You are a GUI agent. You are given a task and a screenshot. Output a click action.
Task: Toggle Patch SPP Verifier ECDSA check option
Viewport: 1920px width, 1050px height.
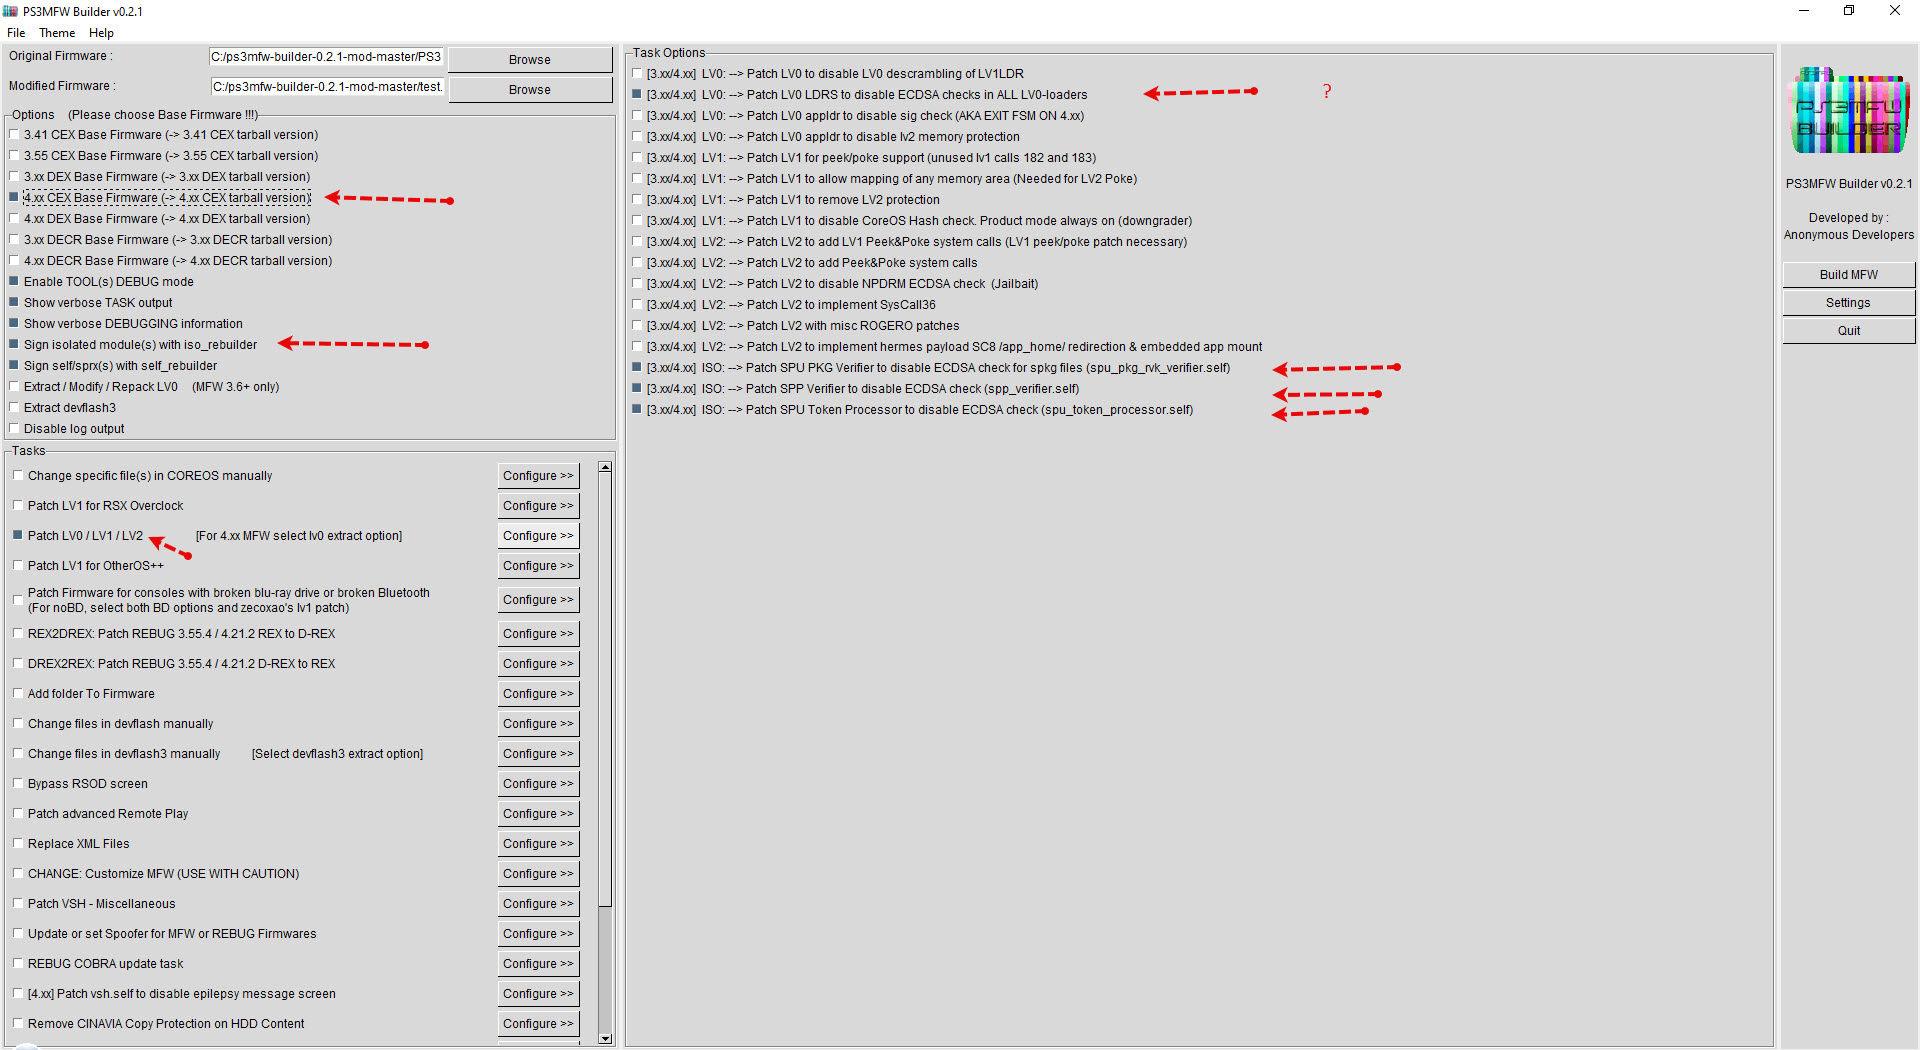coord(637,389)
